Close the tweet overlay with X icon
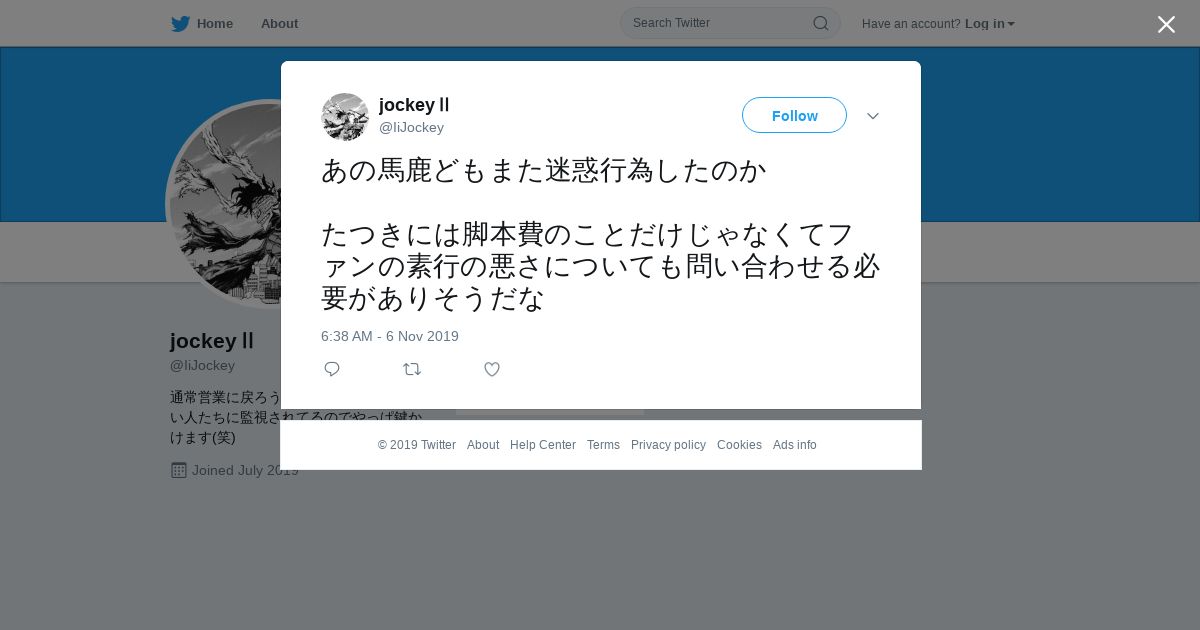This screenshot has height=630, width=1200. click(1166, 24)
